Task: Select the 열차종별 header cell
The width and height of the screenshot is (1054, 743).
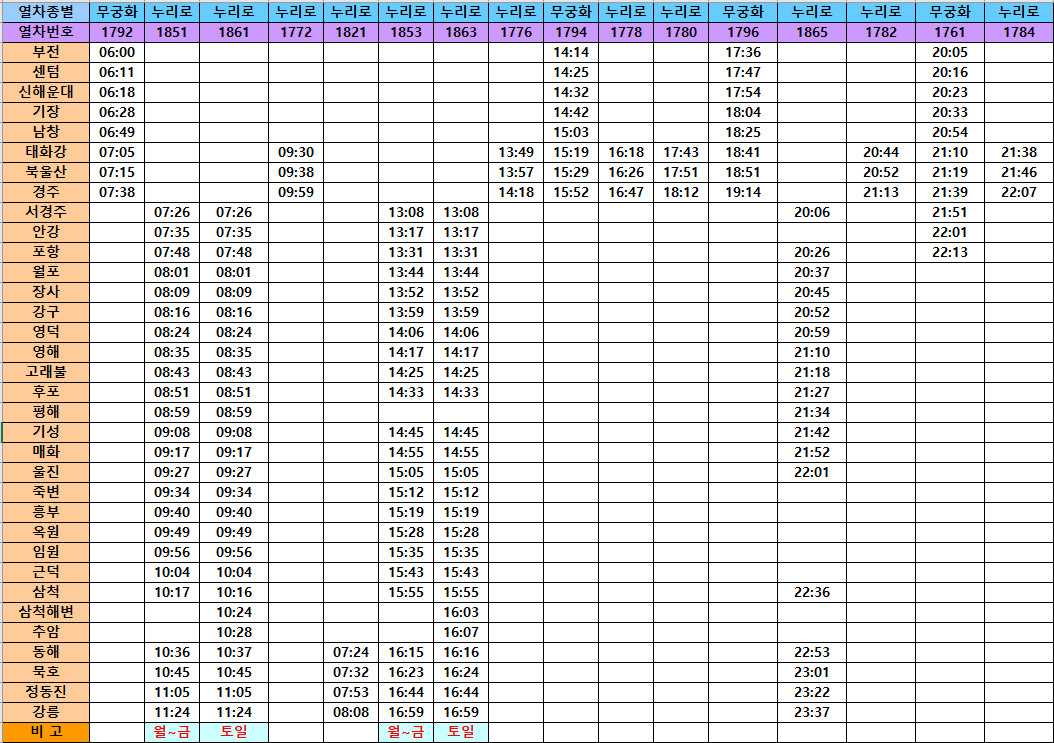Action: point(46,11)
